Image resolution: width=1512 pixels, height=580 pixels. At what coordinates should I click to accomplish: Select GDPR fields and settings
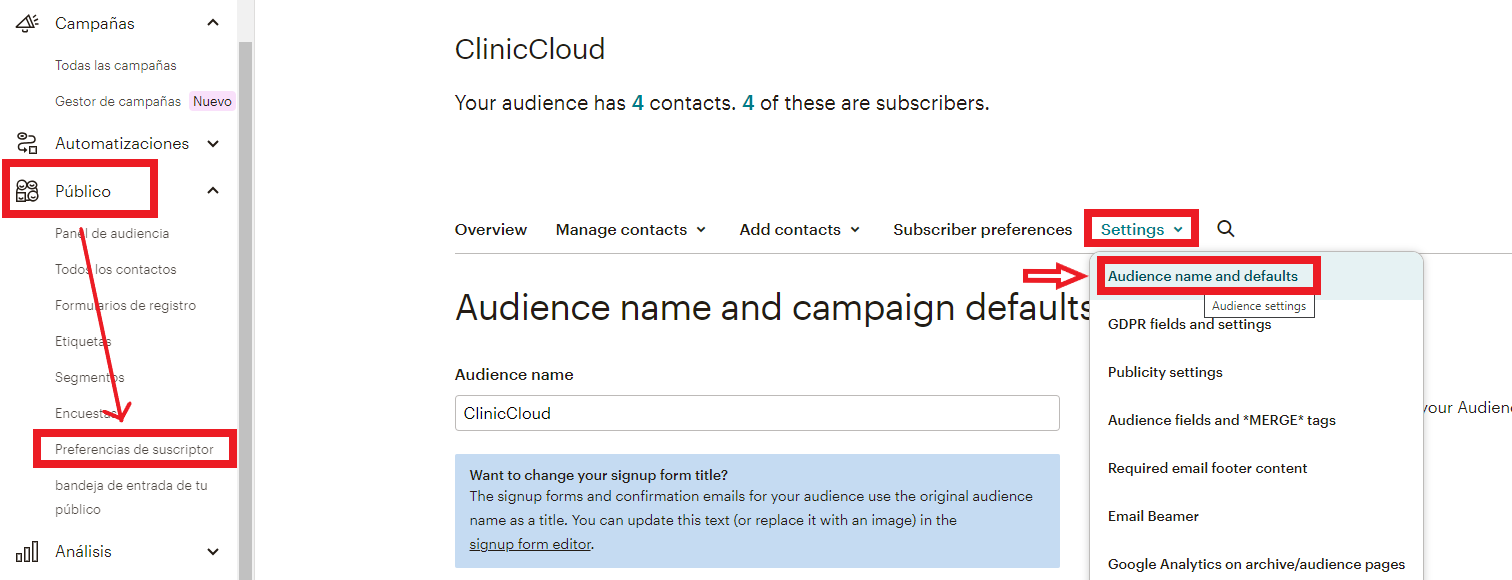(x=1189, y=324)
